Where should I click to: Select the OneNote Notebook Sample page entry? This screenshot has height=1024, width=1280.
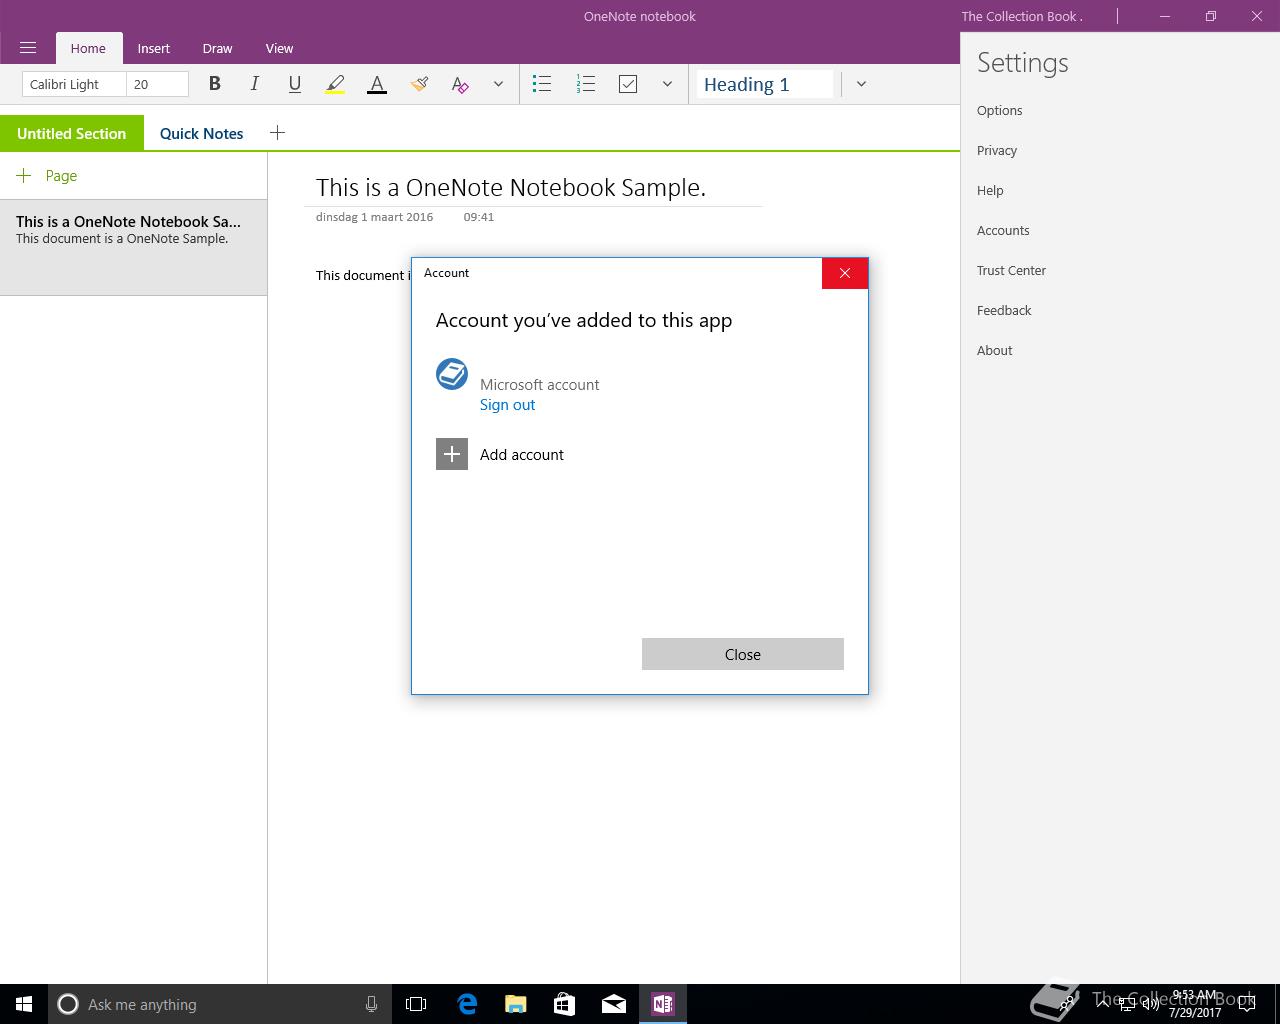[x=133, y=248]
